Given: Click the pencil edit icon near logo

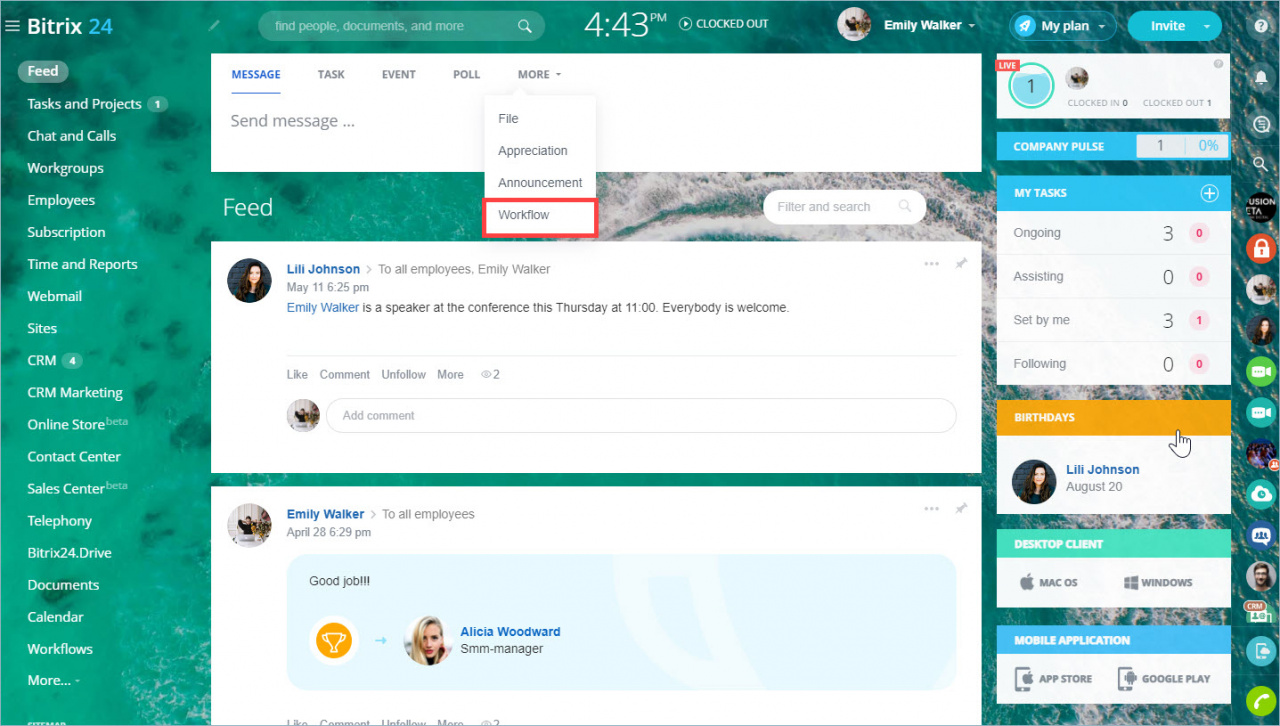Looking at the screenshot, I should pyautogui.click(x=214, y=26).
